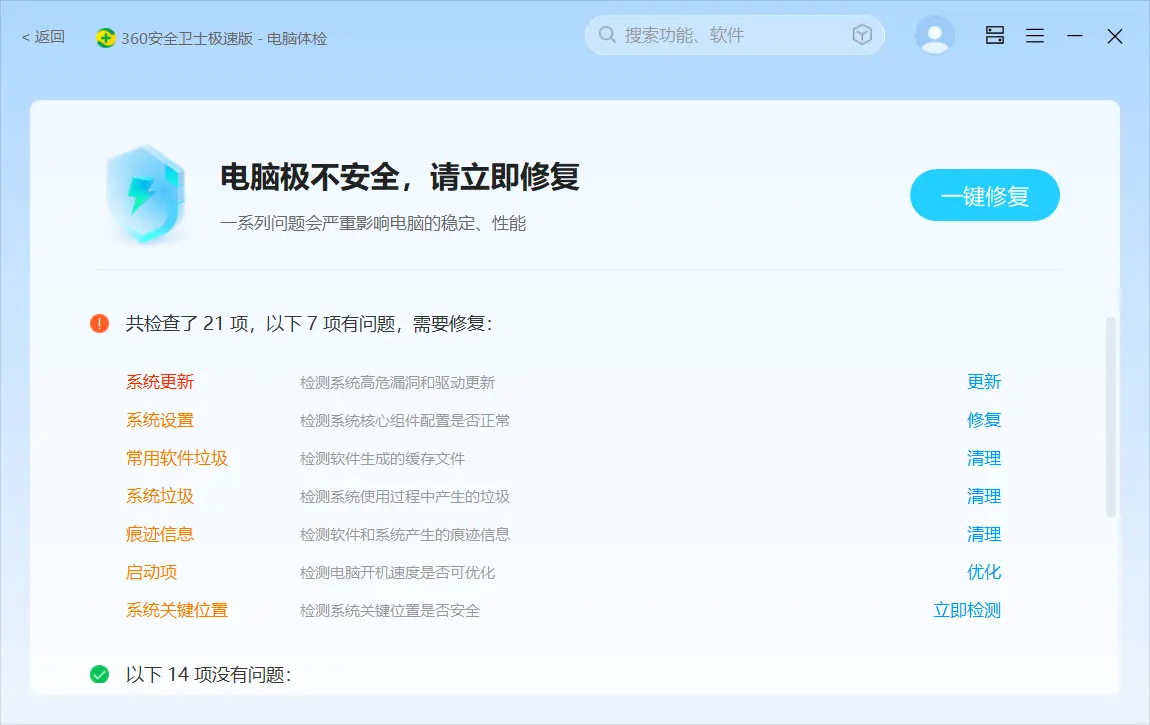The height and width of the screenshot is (725, 1150).
Task: Select the 常用软件垃圾 item label
Action: pos(177,458)
